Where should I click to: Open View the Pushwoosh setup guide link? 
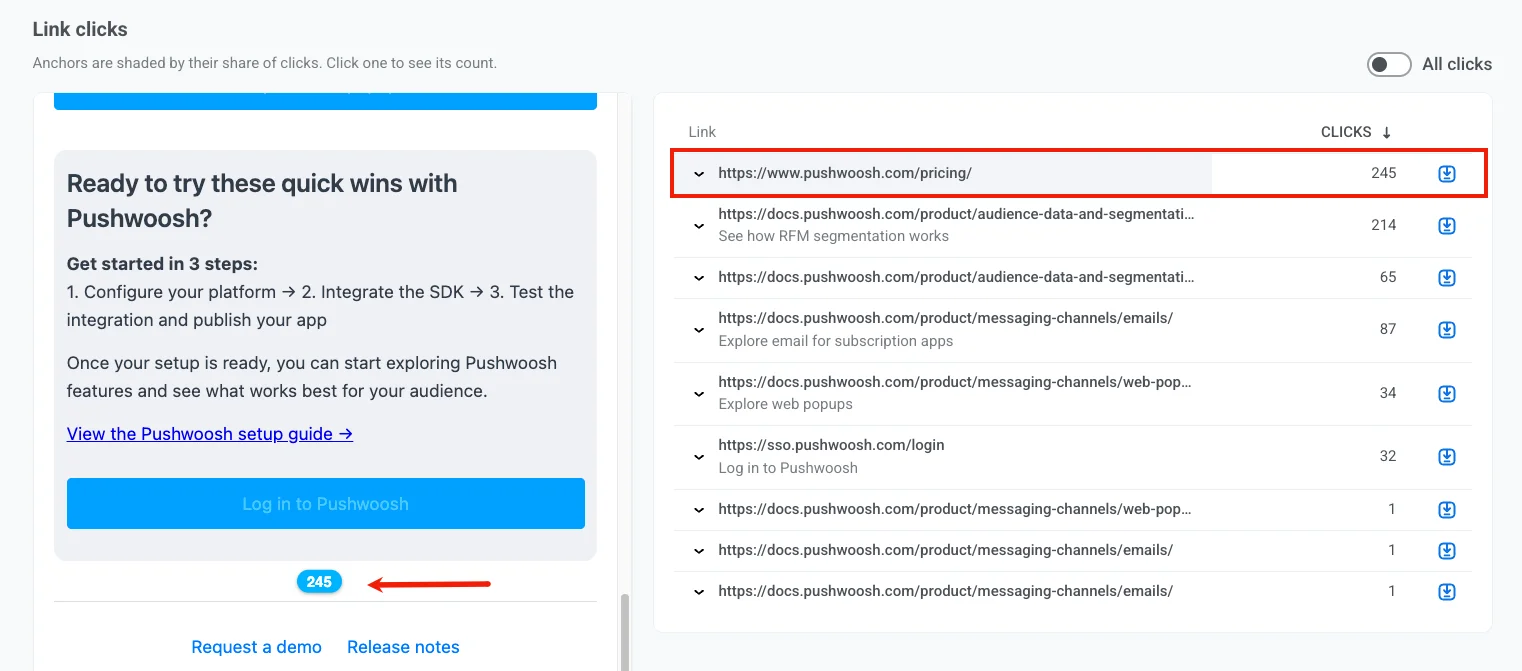[x=210, y=434]
